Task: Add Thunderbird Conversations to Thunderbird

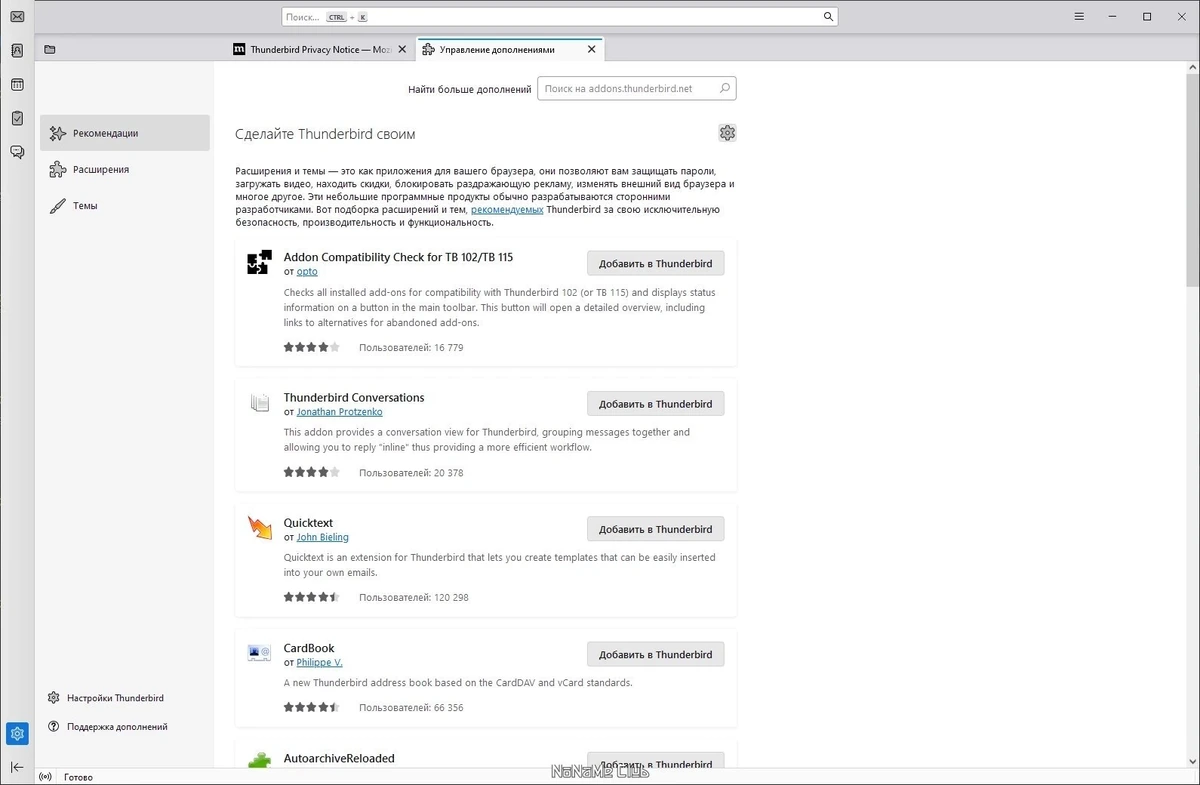Action: [655, 404]
